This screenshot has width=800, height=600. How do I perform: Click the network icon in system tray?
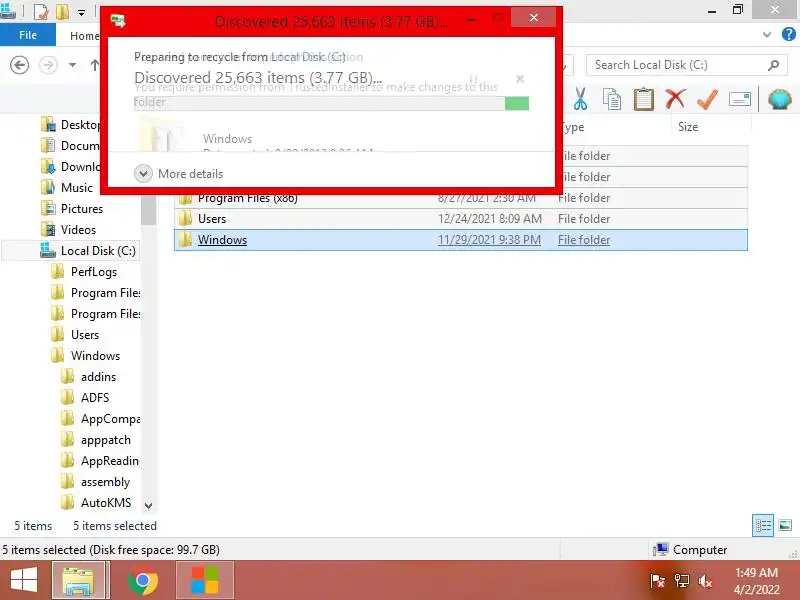(x=682, y=581)
